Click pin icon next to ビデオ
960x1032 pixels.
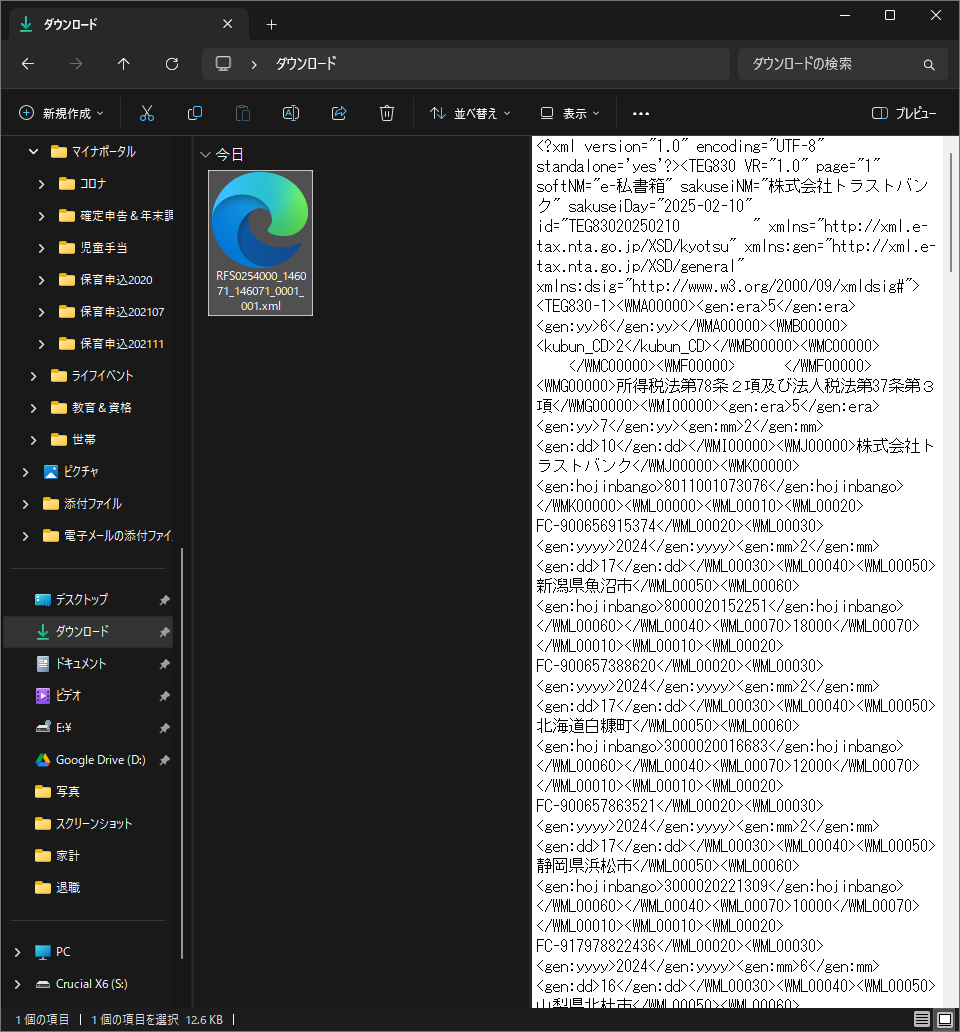164,696
